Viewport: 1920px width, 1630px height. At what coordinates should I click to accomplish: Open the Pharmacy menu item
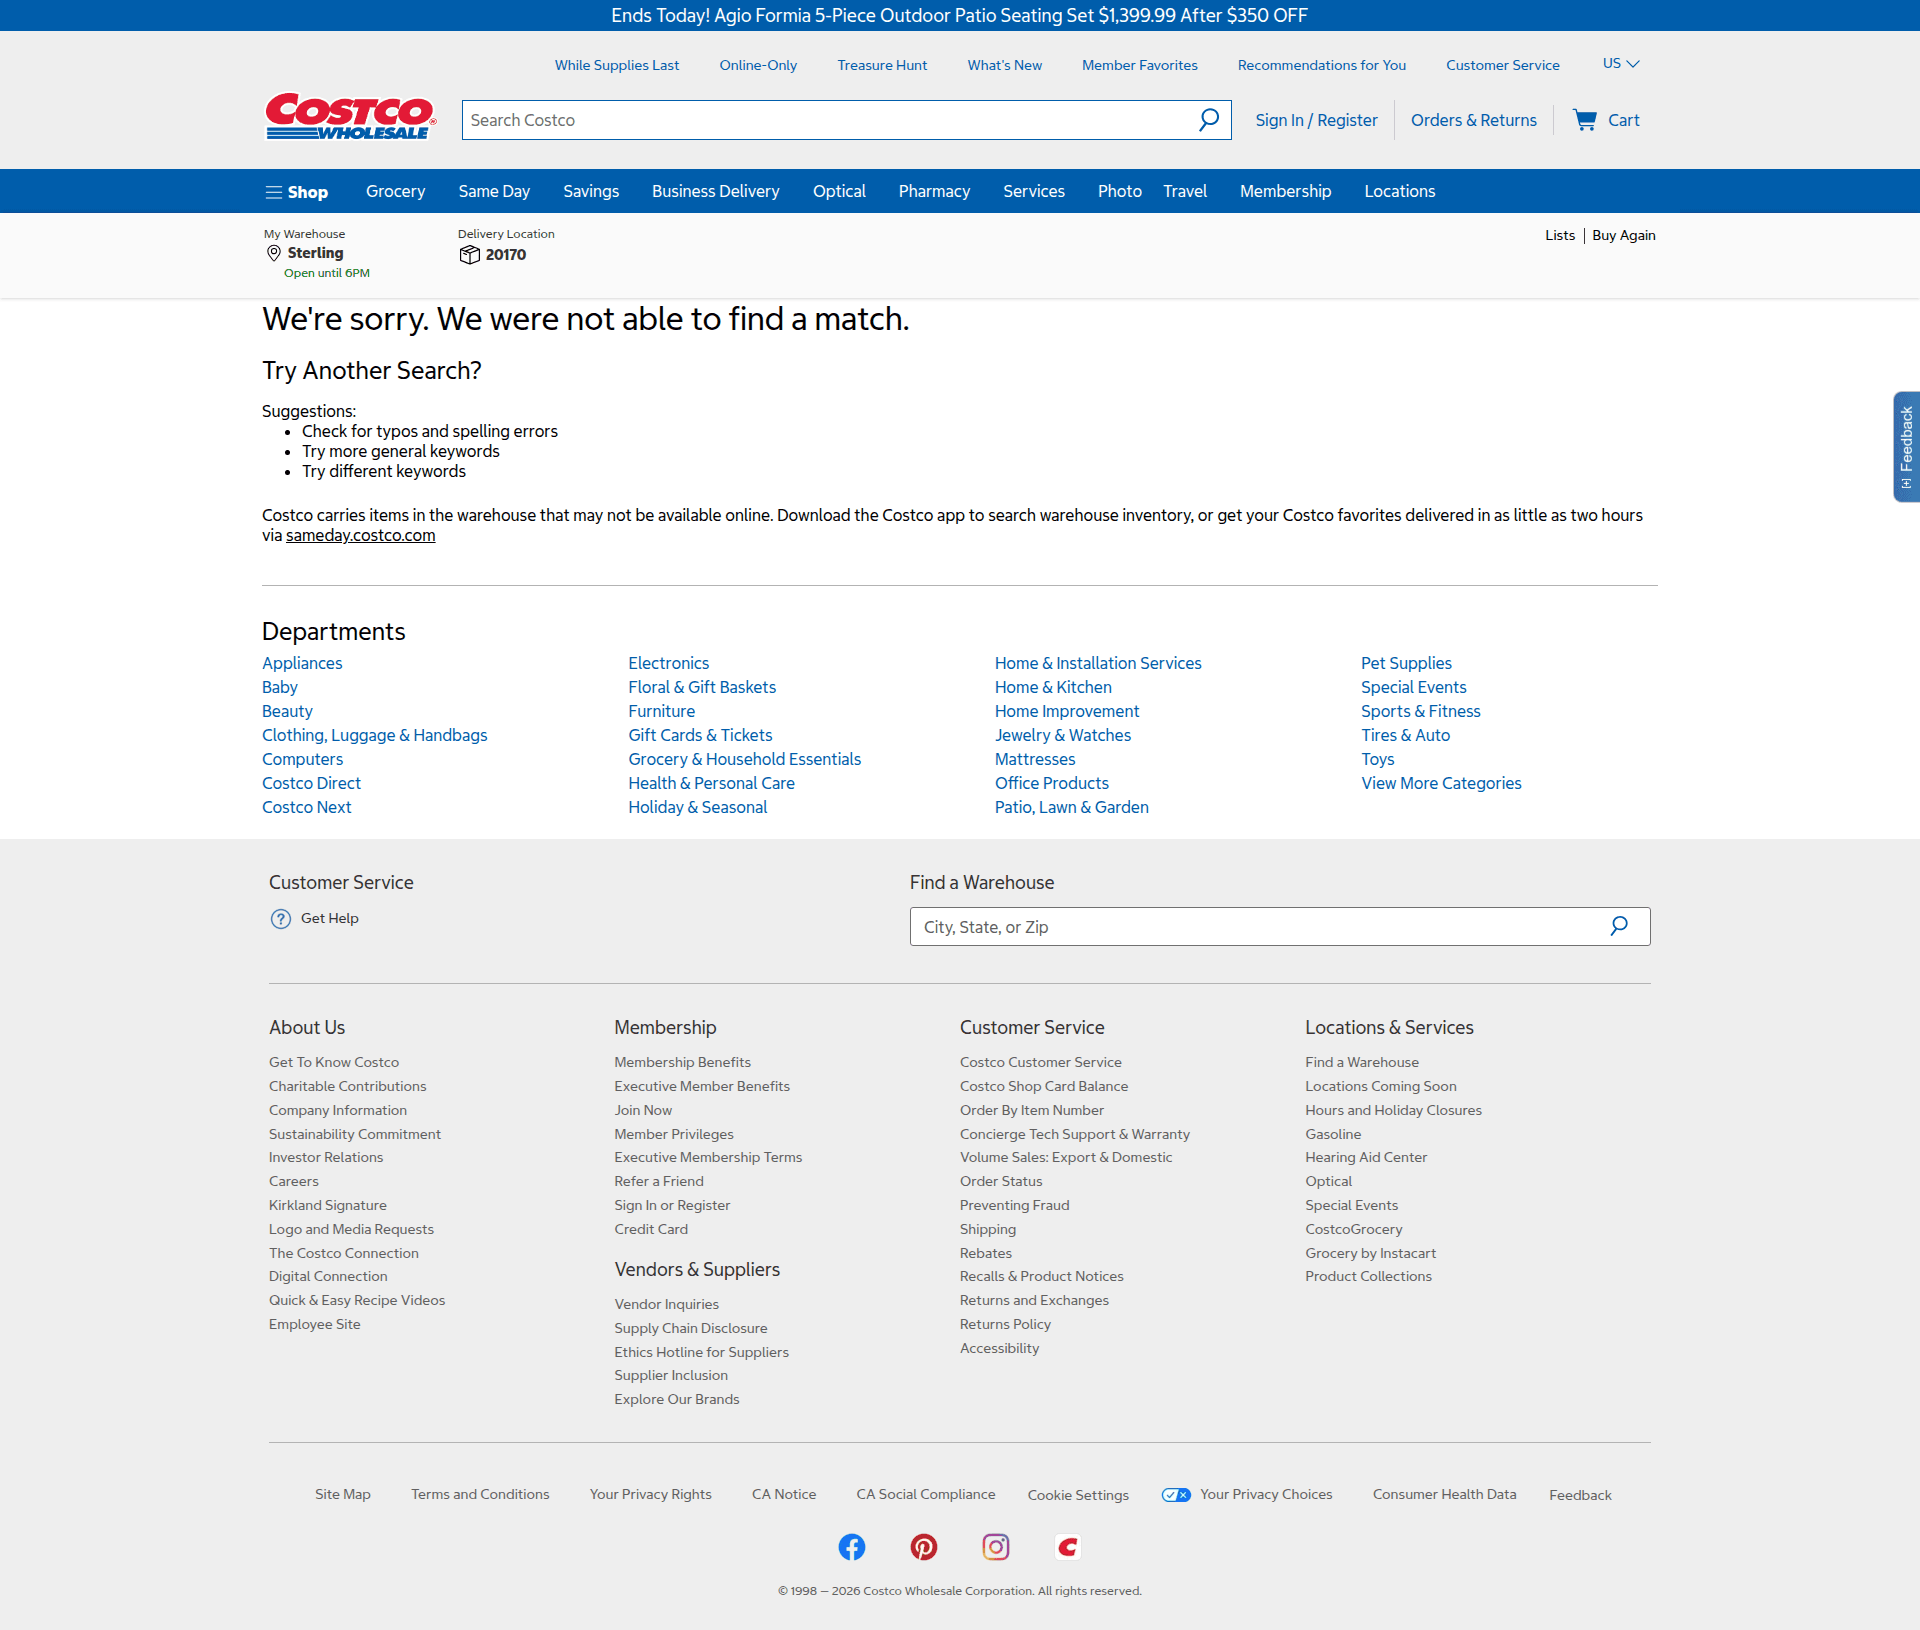tap(934, 191)
